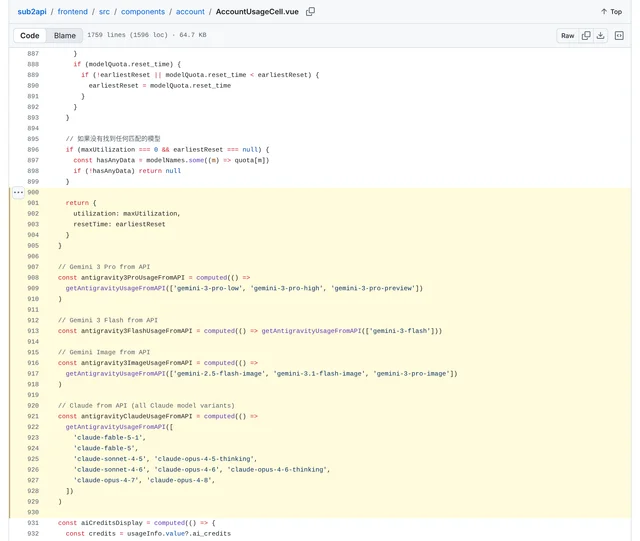Click 'utilization: maxUtilization,' on line 902
Image resolution: width=640 pixels, height=541 pixels.
(127, 214)
